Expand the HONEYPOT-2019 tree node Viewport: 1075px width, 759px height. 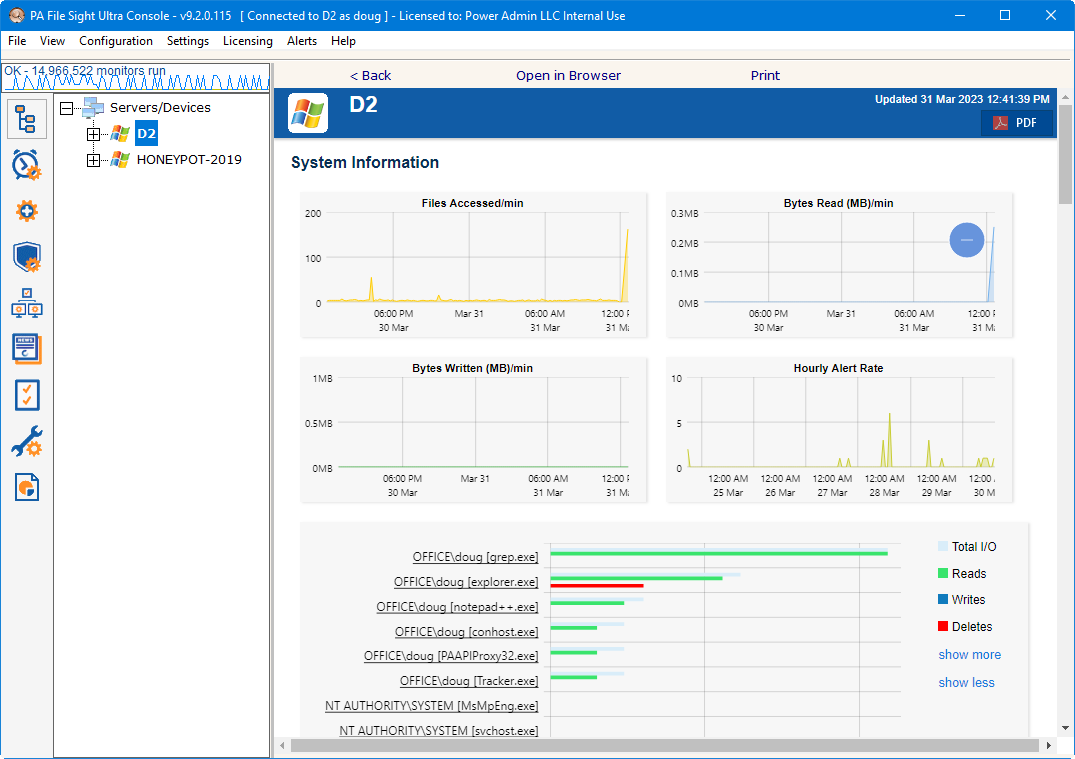click(x=94, y=160)
